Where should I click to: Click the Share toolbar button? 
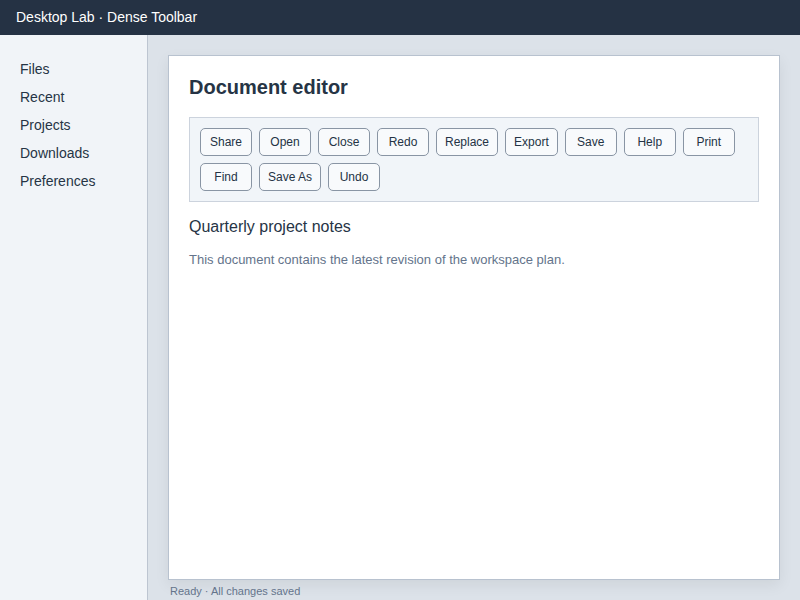click(226, 142)
